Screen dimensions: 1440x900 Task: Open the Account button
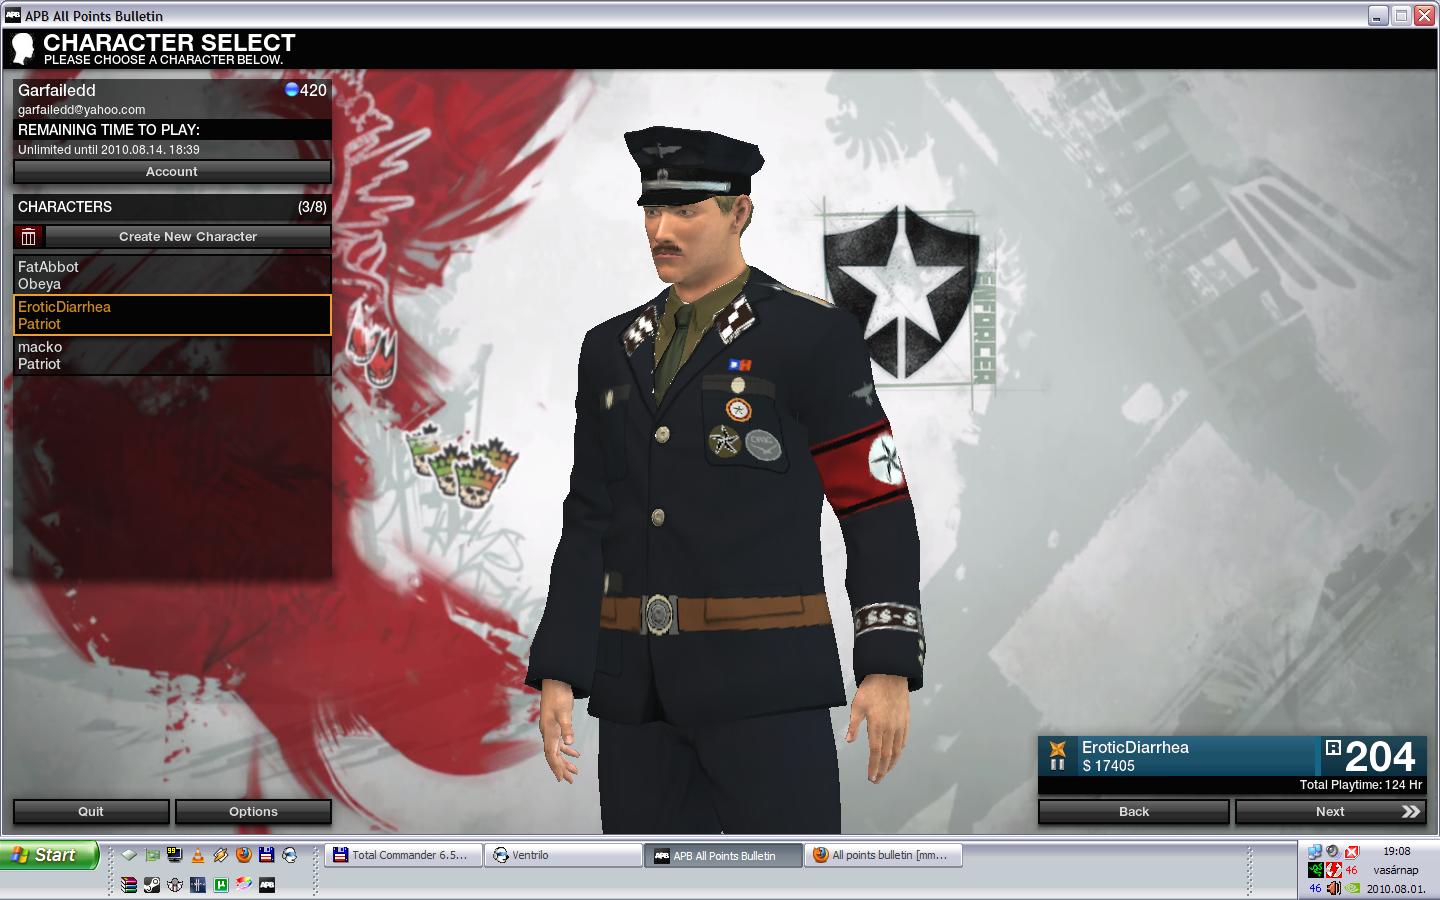(172, 171)
